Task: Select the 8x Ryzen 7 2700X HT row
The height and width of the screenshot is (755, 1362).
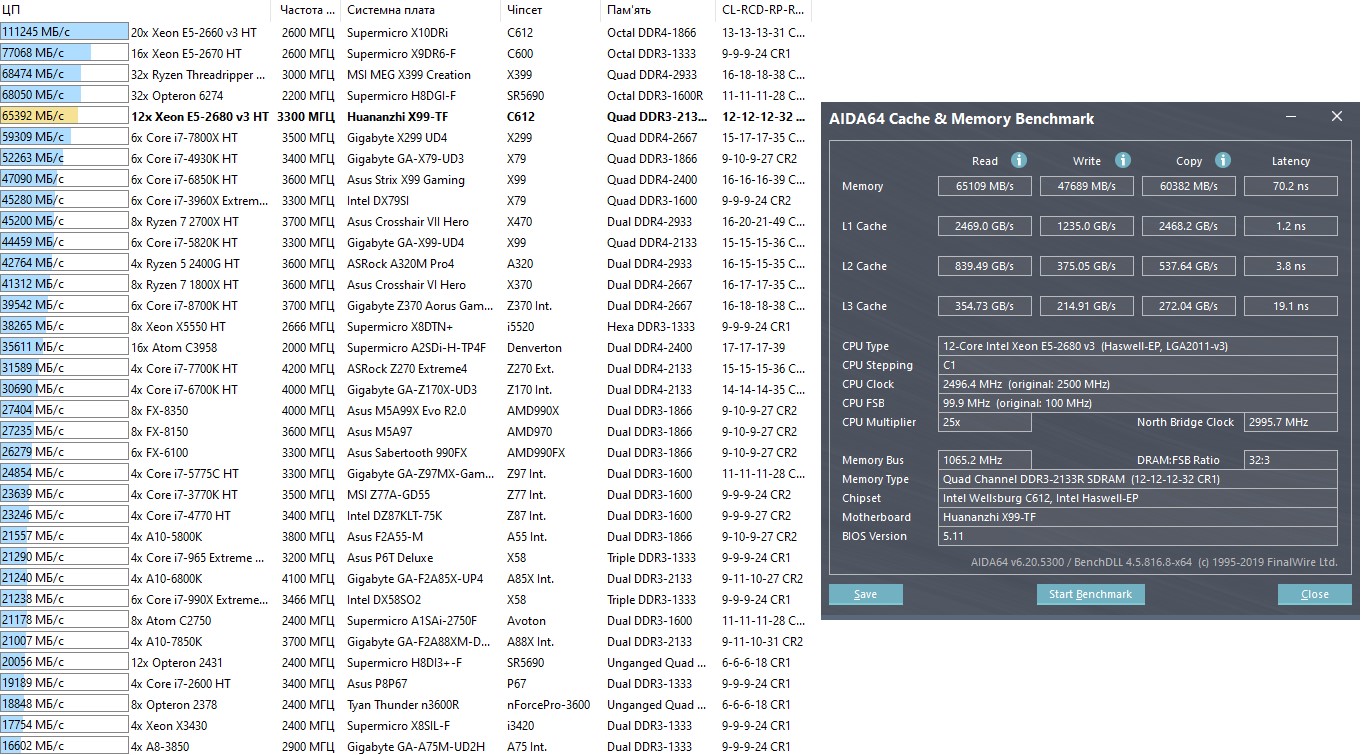Action: tap(405, 221)
